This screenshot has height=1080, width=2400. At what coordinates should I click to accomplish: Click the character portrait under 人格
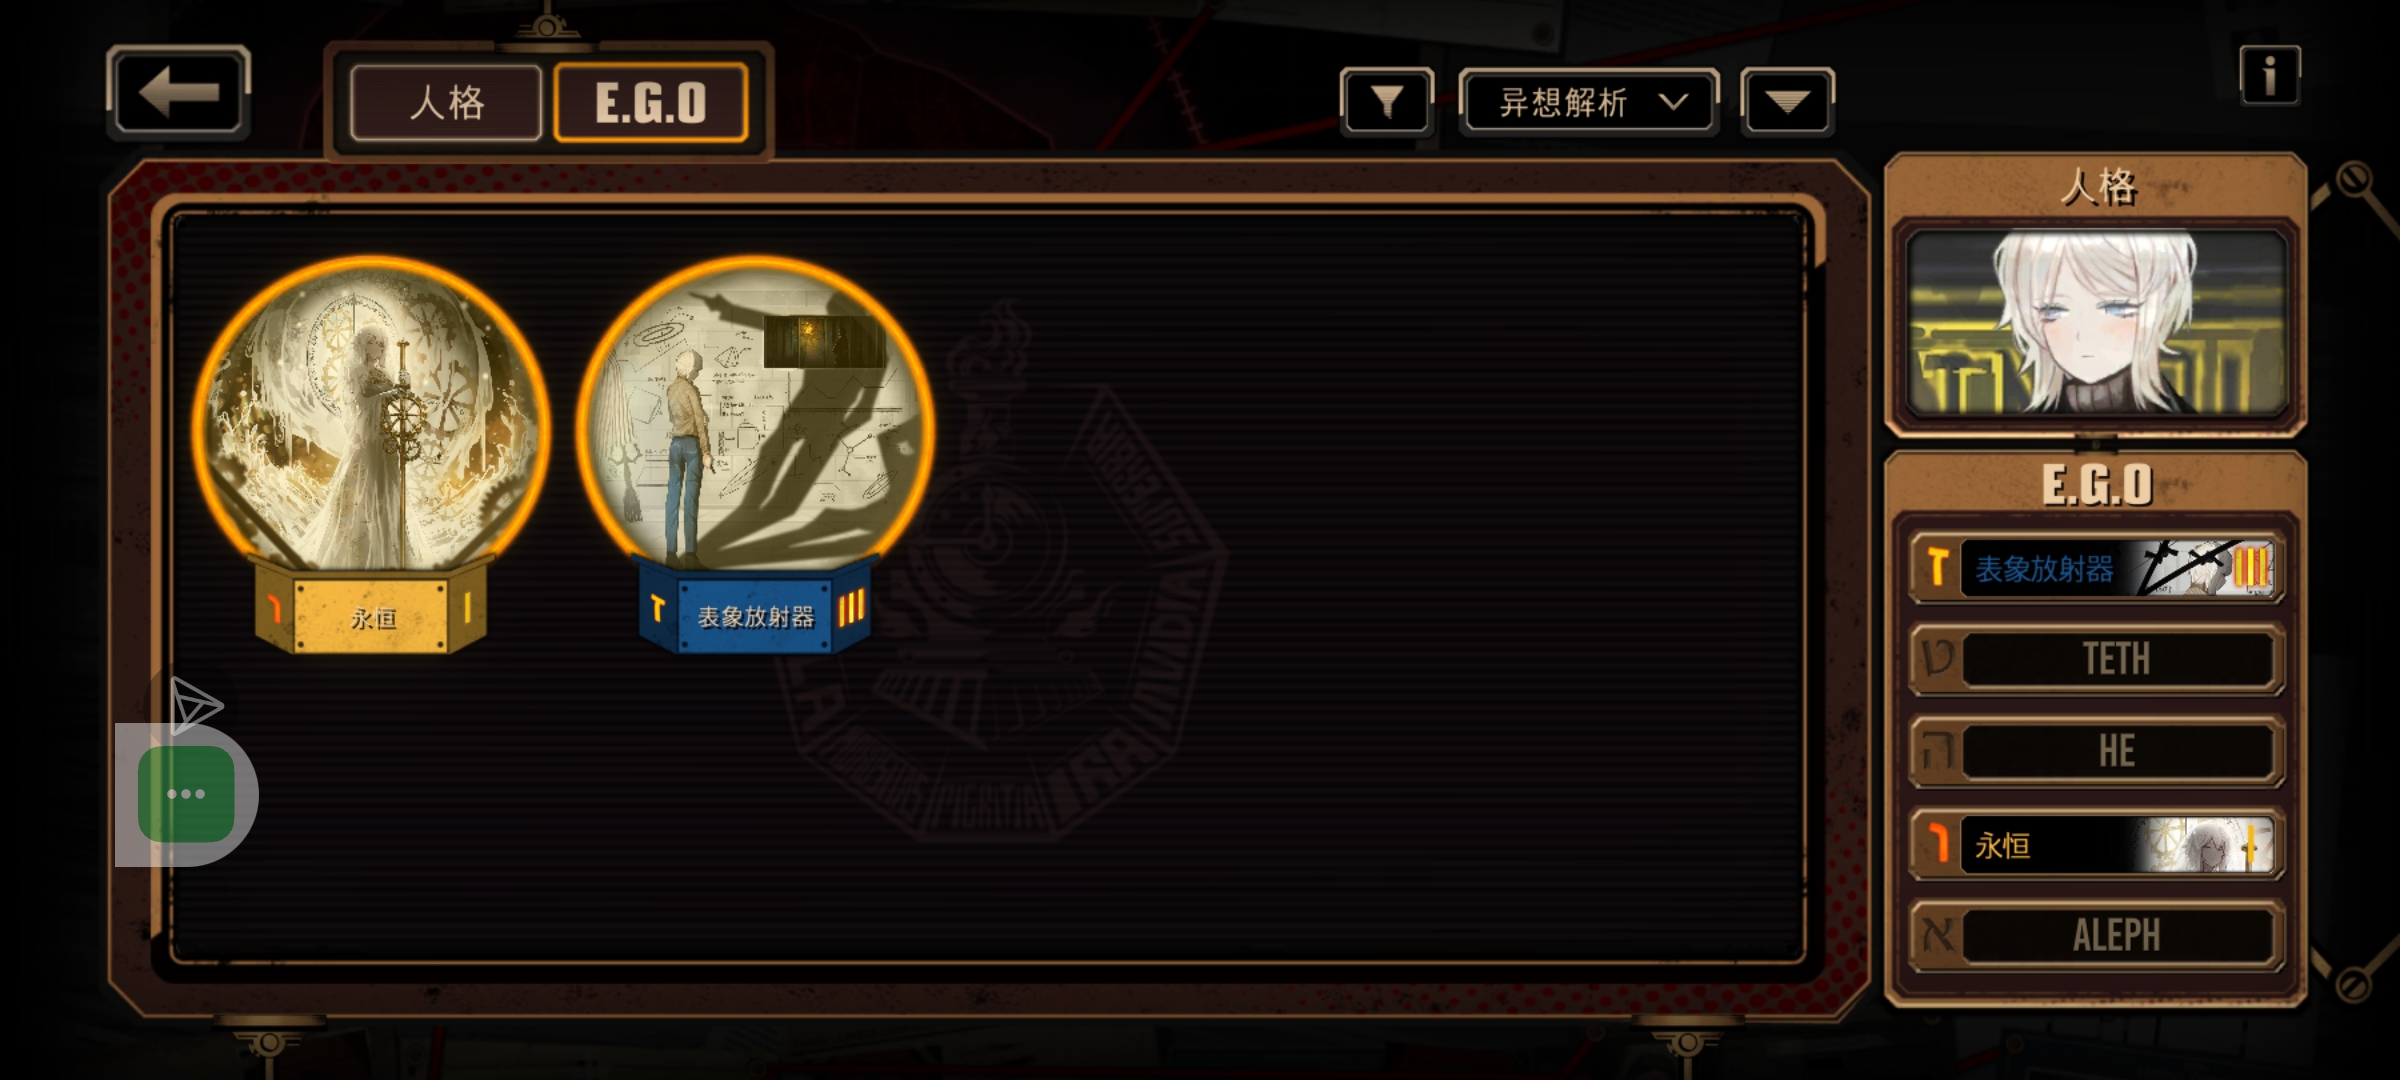pos(2096,322)
